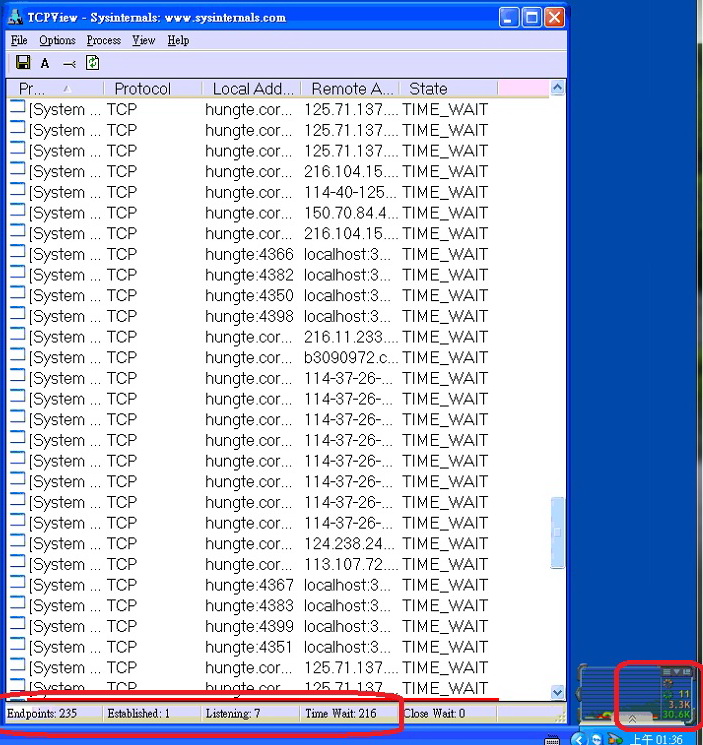Click the process icon of the hungte:4351 row
This screenshot has width=703, height=745.
pyautogui.click(x=17, y=645)
